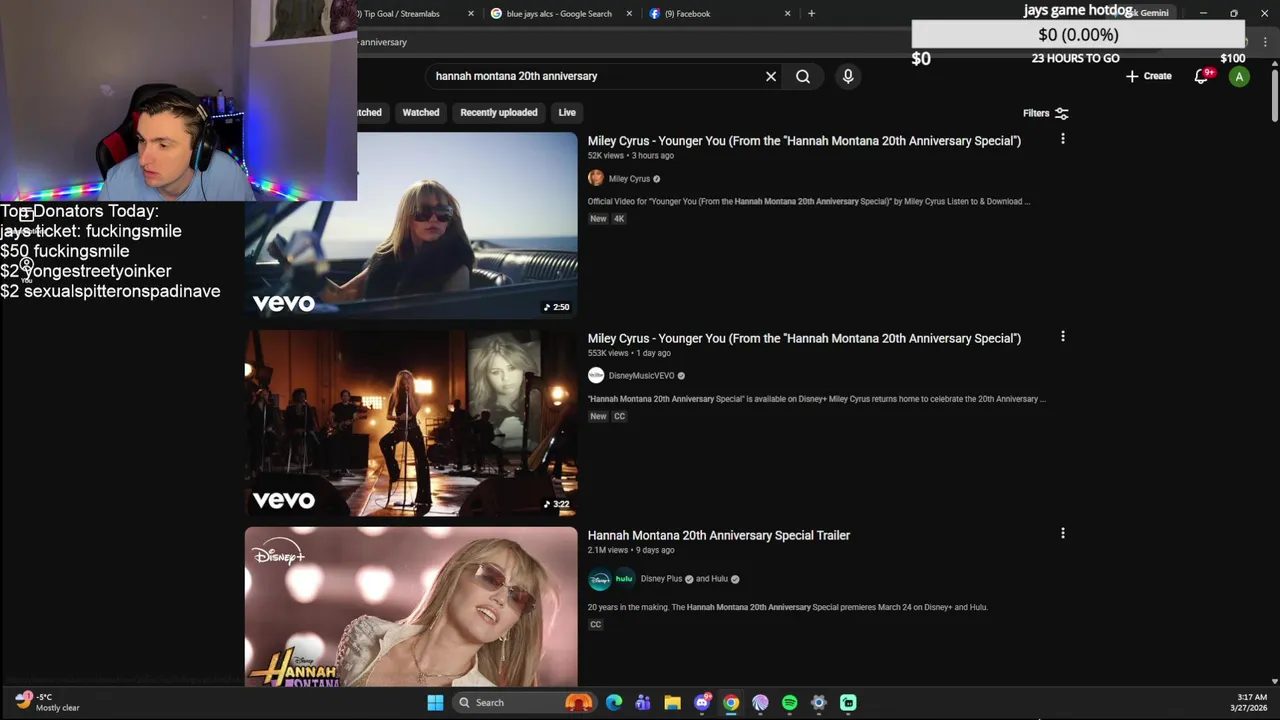This screenshot has height=720, width=1280.
Task: Open the clock and date panel
Action: point(1248,702)
